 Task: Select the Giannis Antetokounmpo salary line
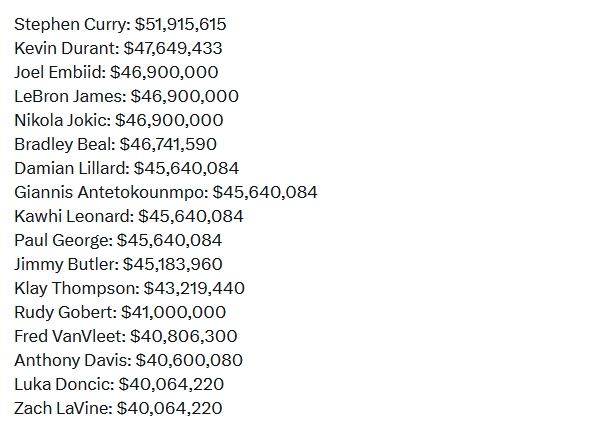click(166, 192)
